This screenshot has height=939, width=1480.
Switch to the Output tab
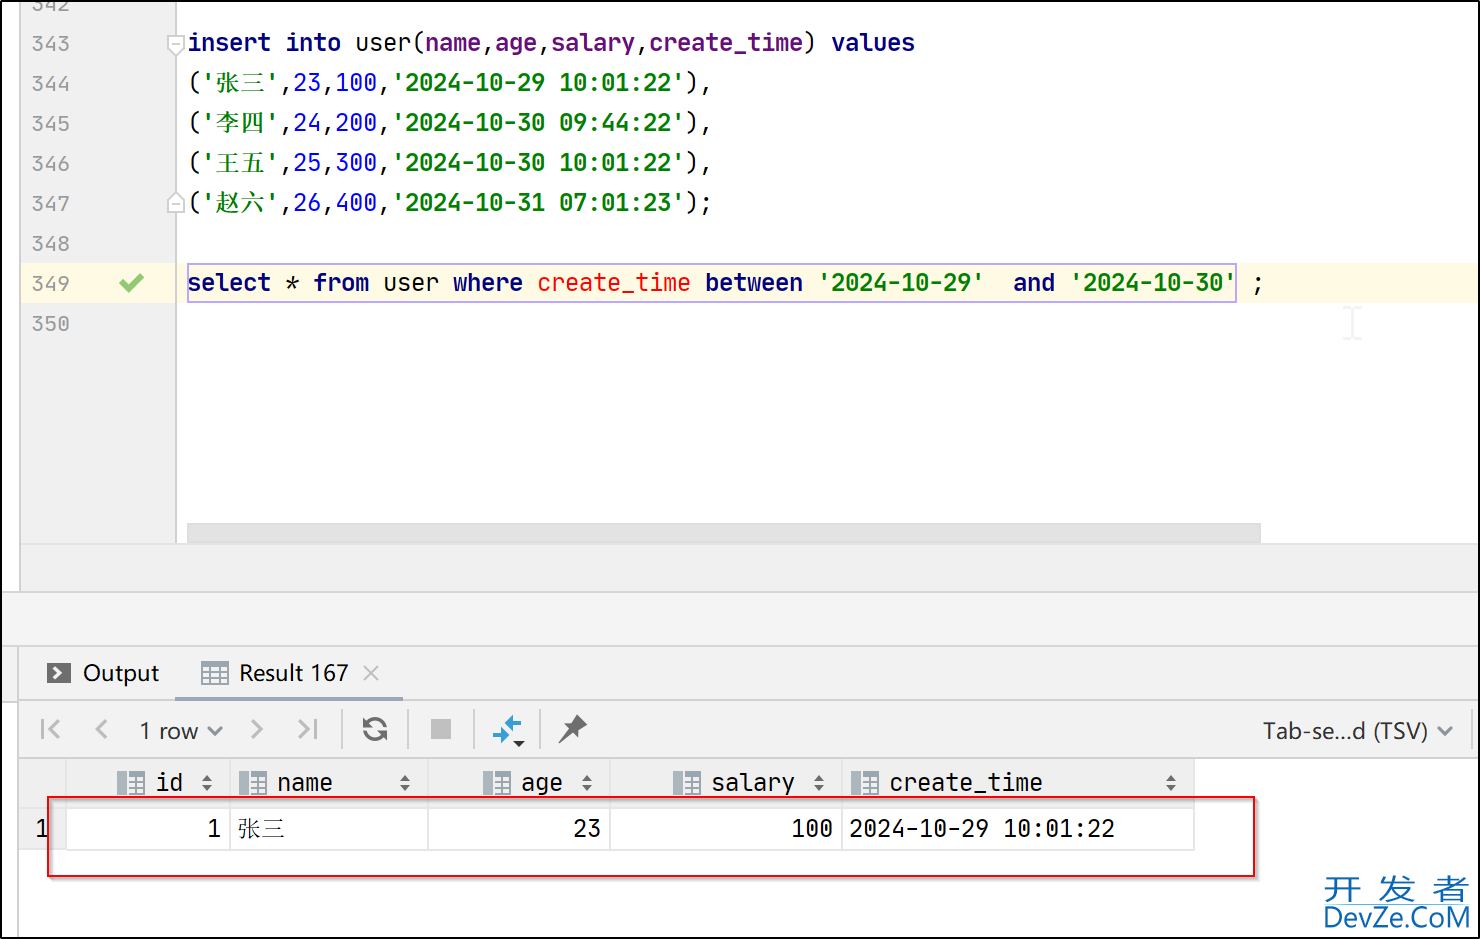click(103, 673)
